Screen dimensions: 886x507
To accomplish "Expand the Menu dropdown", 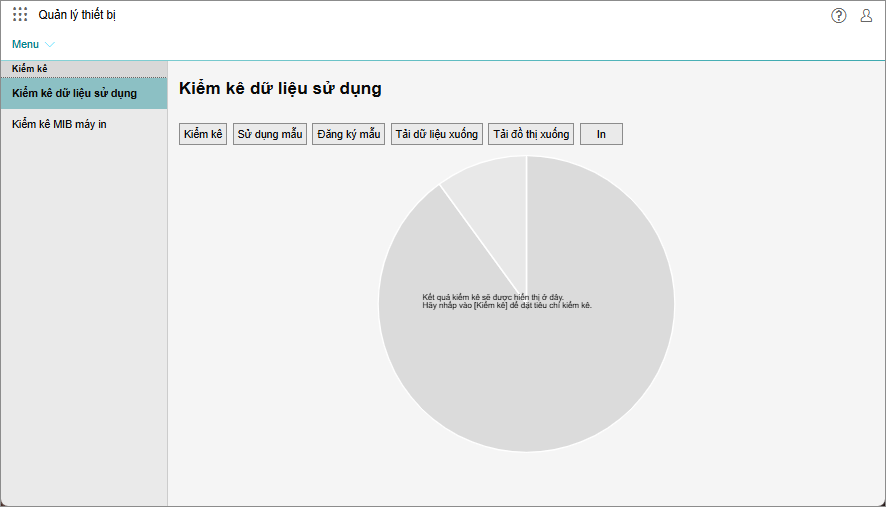I will (x=26, y=44).
